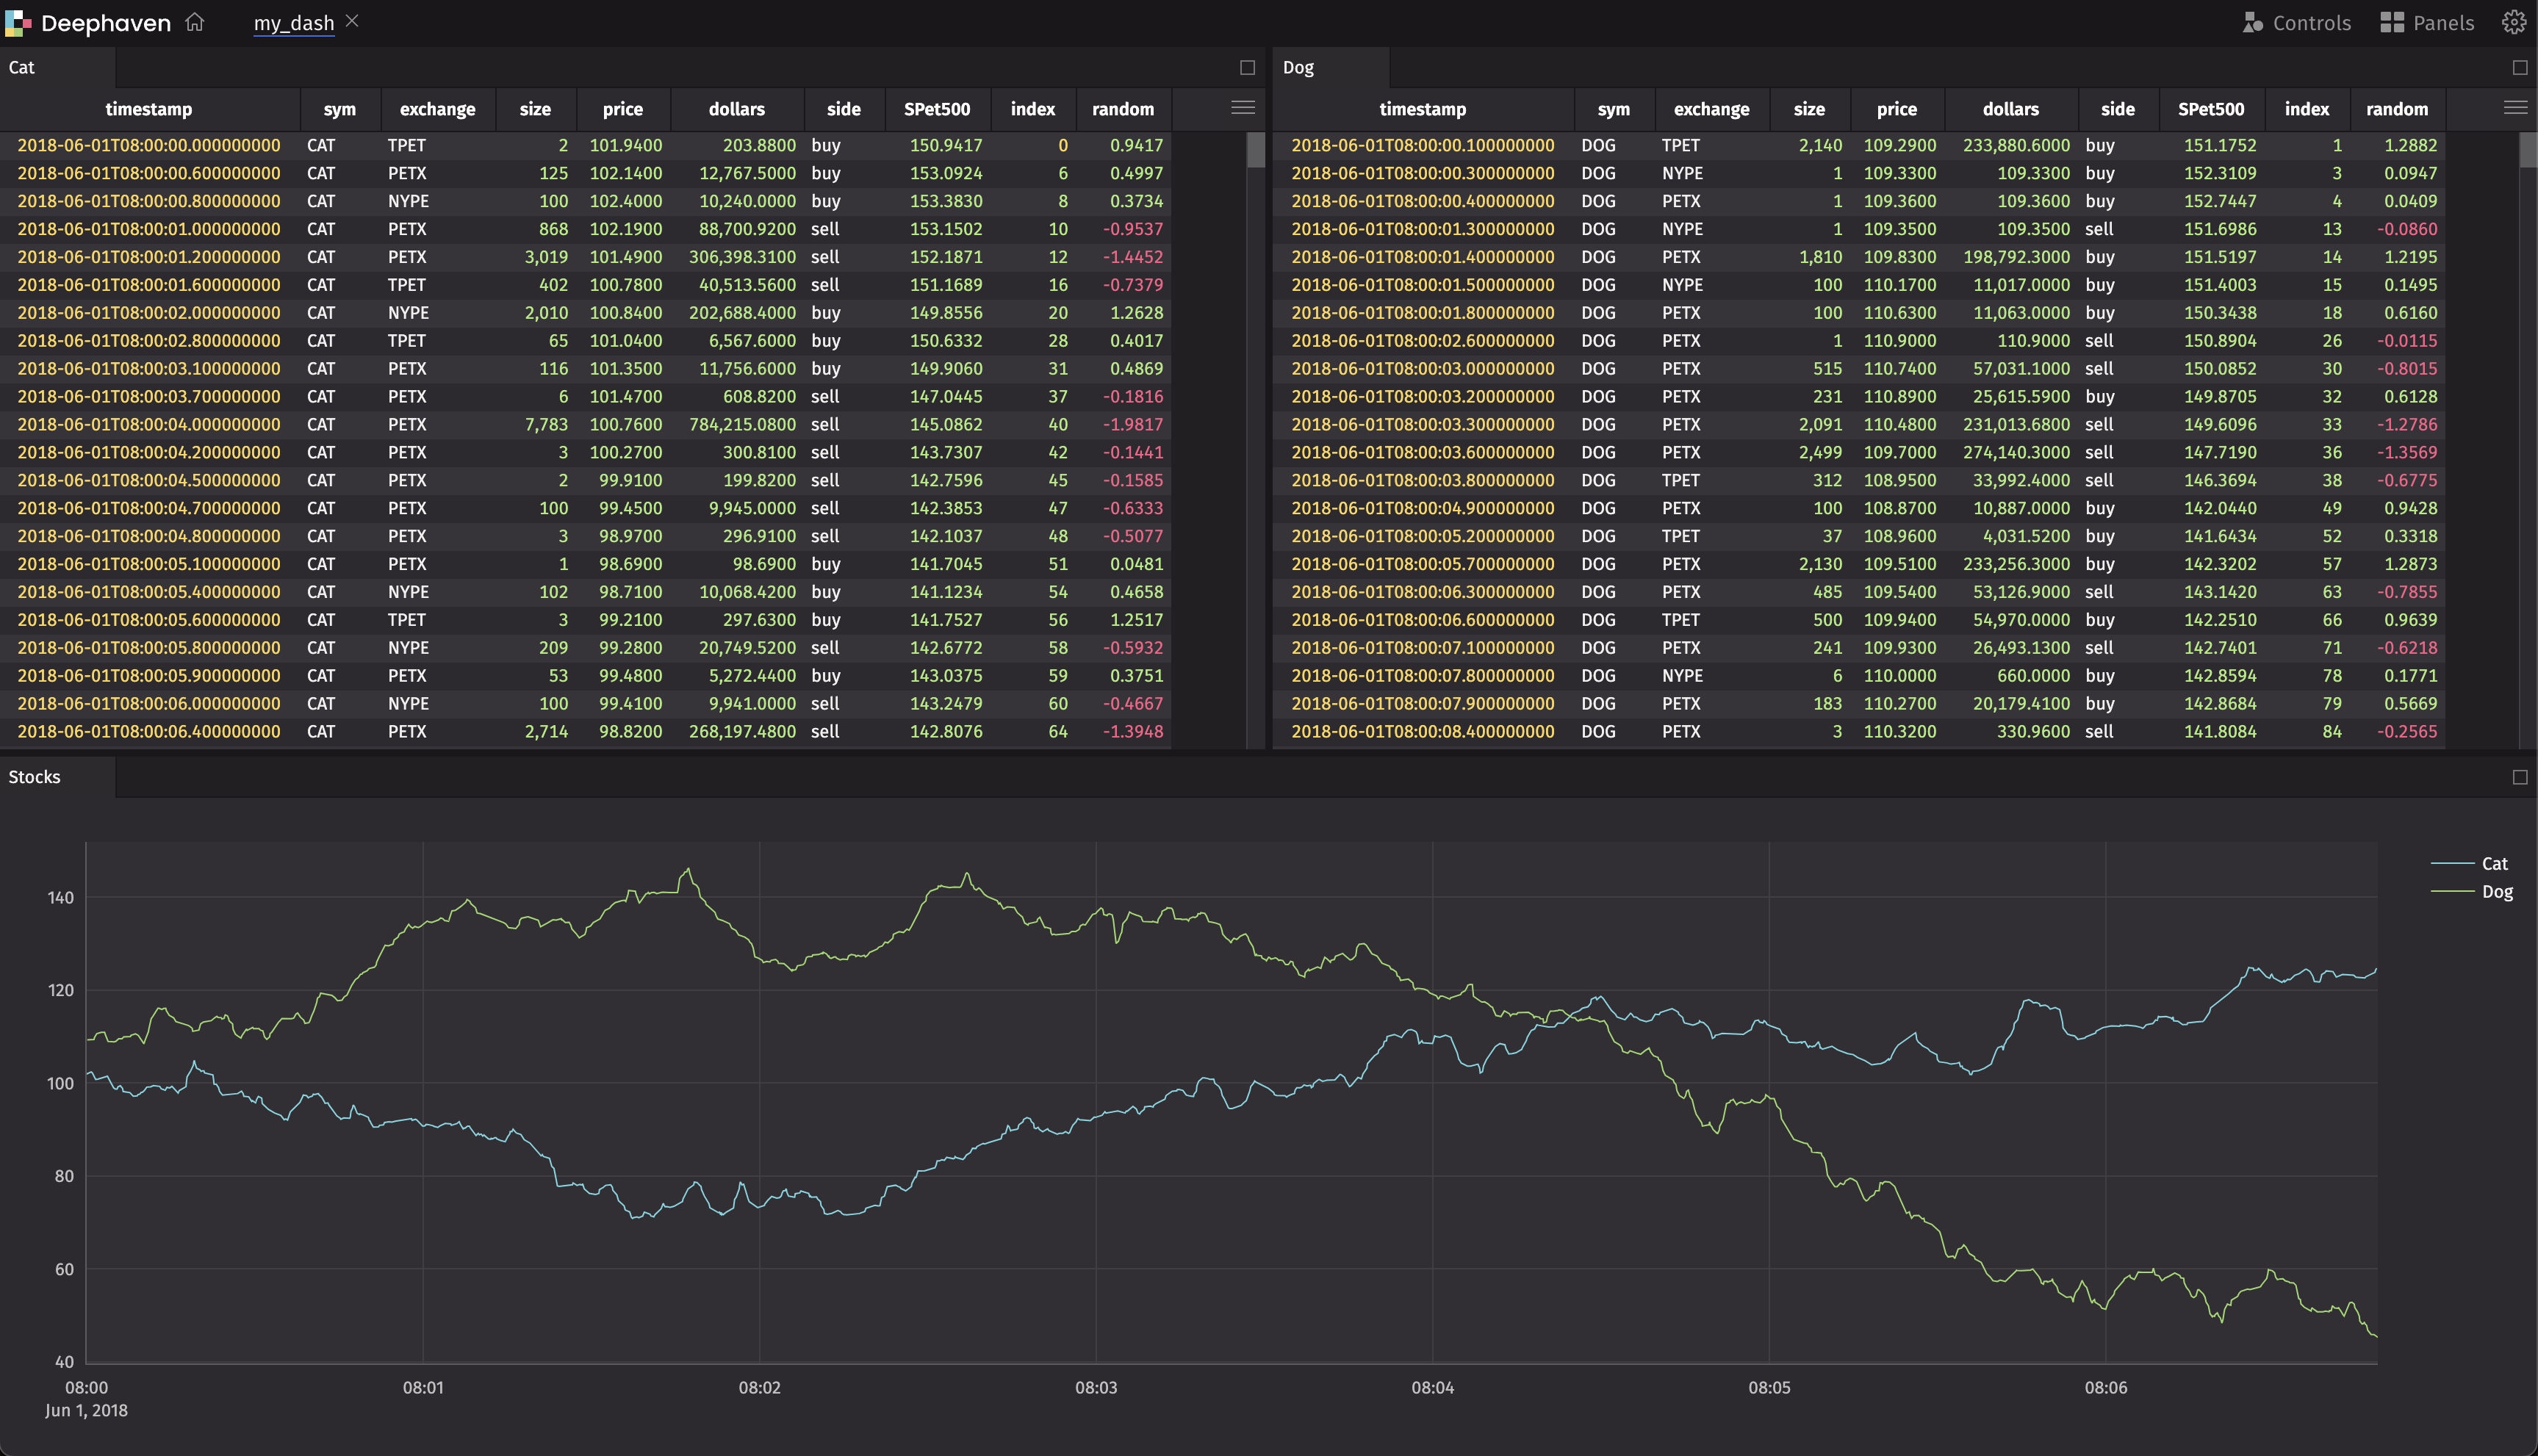Image resolution: width=2538 pixels, height=1456 pixels.
Task: Click the Deephaven logo
Action: click(17, 22)
